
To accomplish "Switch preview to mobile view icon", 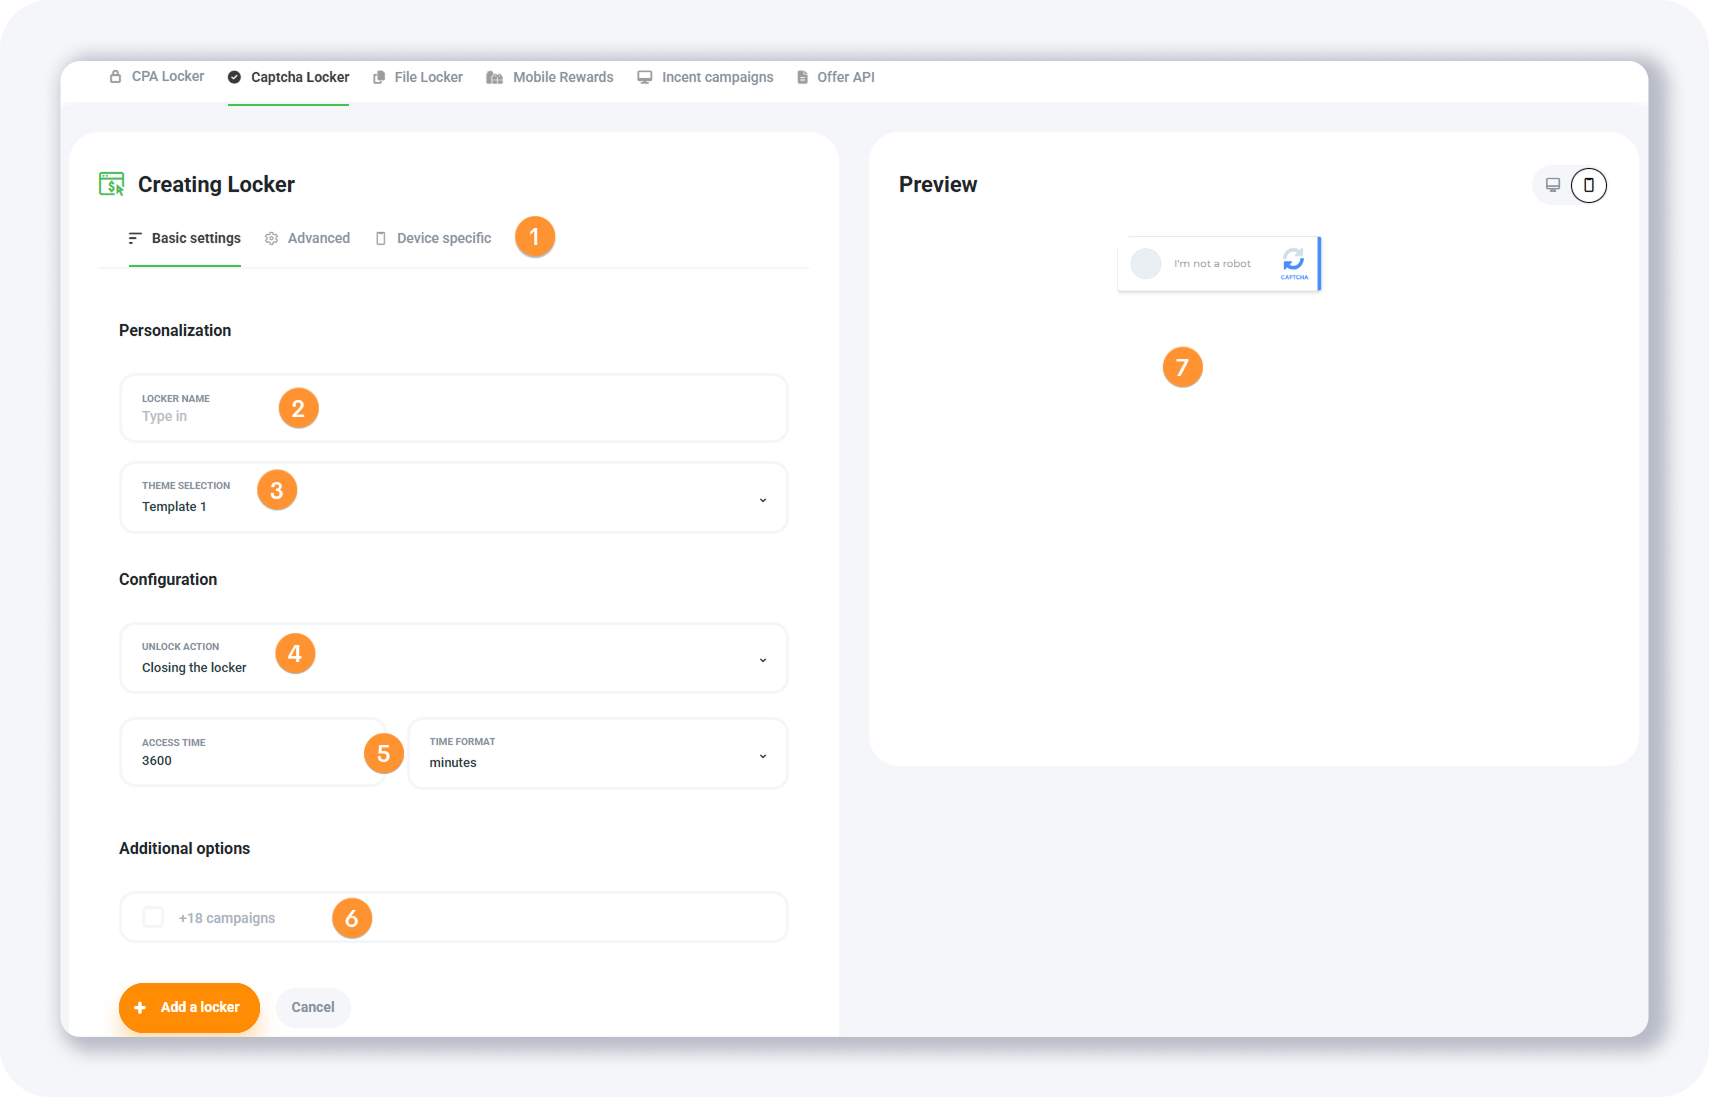I will pyautogui.click(x=1588, y=185).
